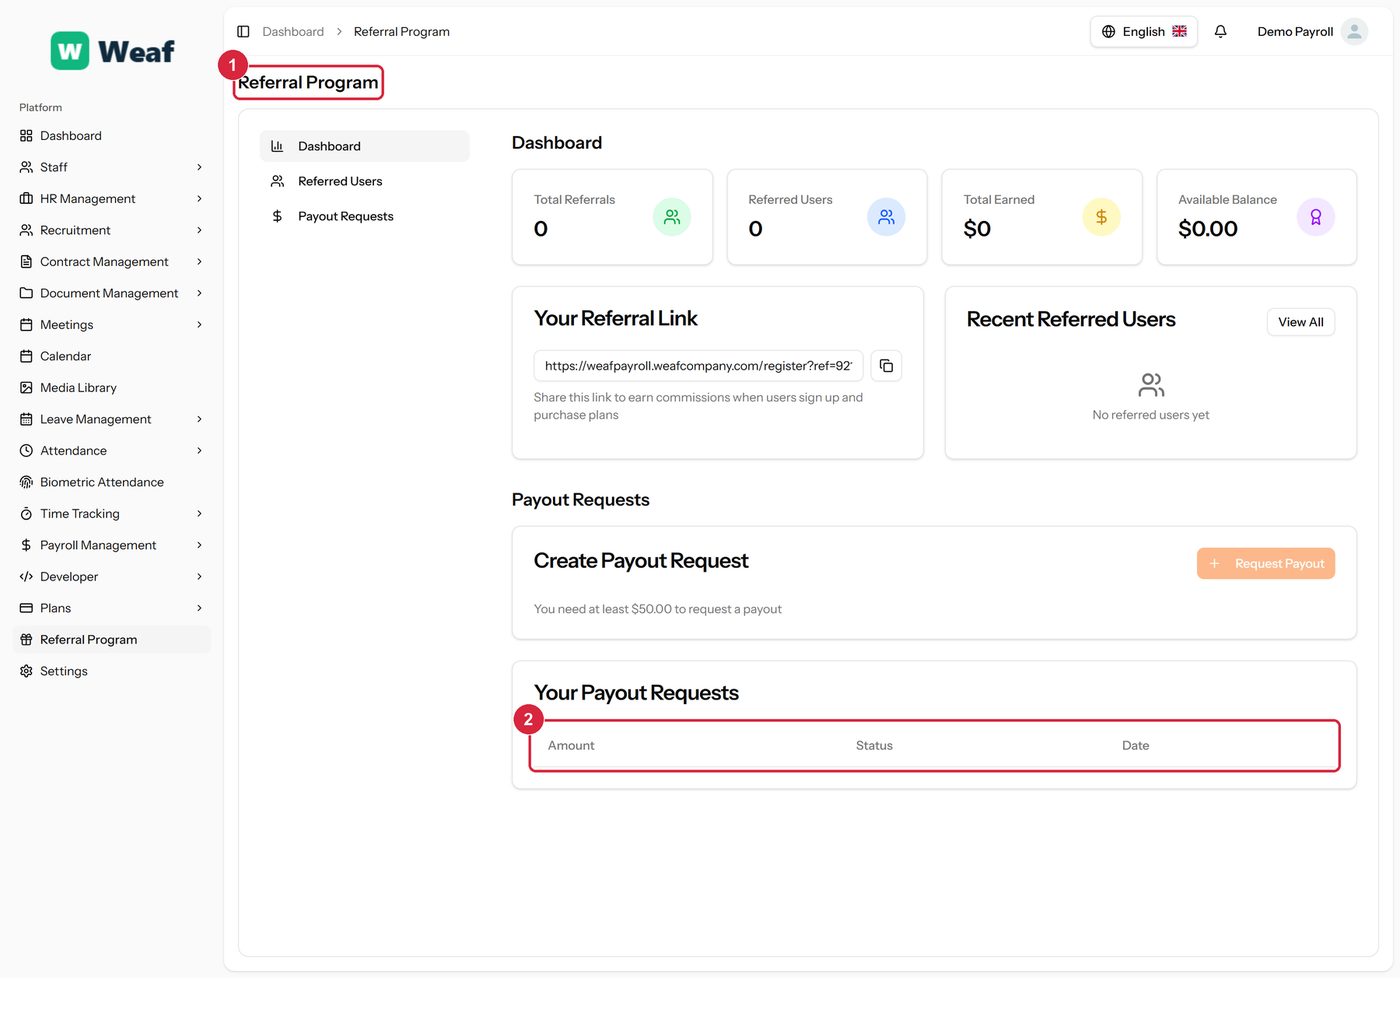
Task: Click the Referred Users blue icon
Action: (x=886, y=217)
